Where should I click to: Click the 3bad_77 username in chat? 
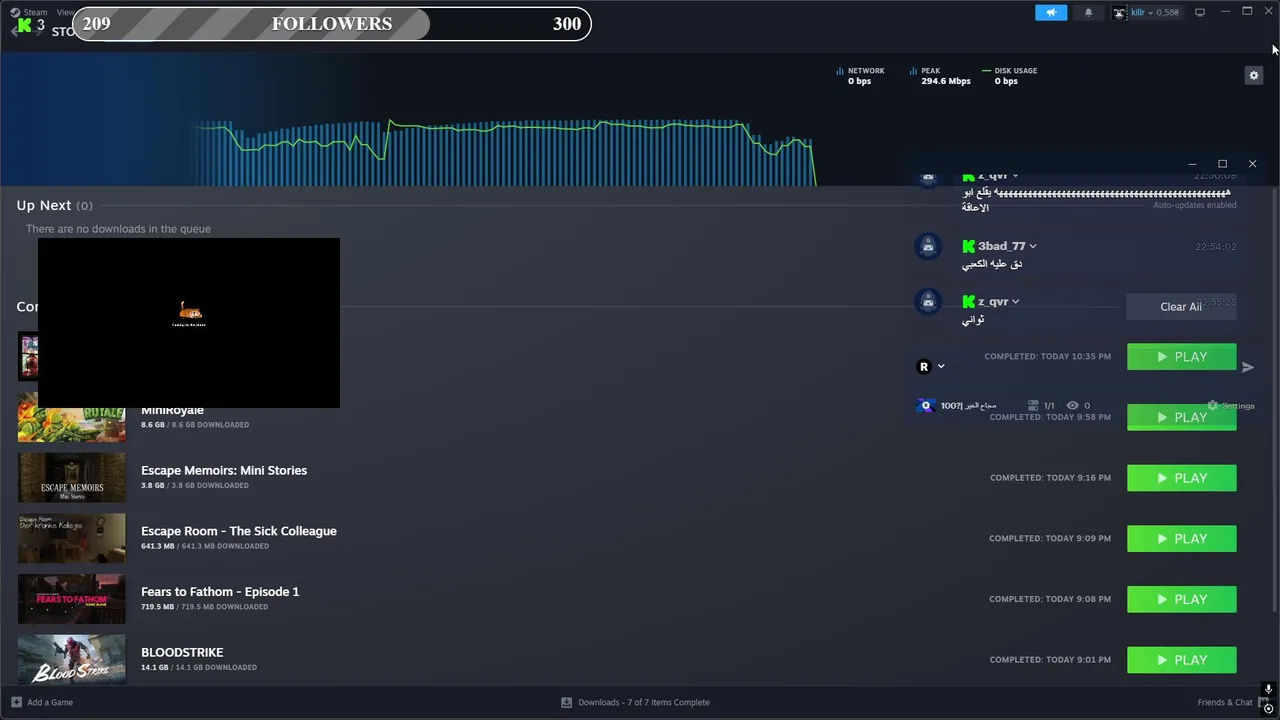point(1001,246)
